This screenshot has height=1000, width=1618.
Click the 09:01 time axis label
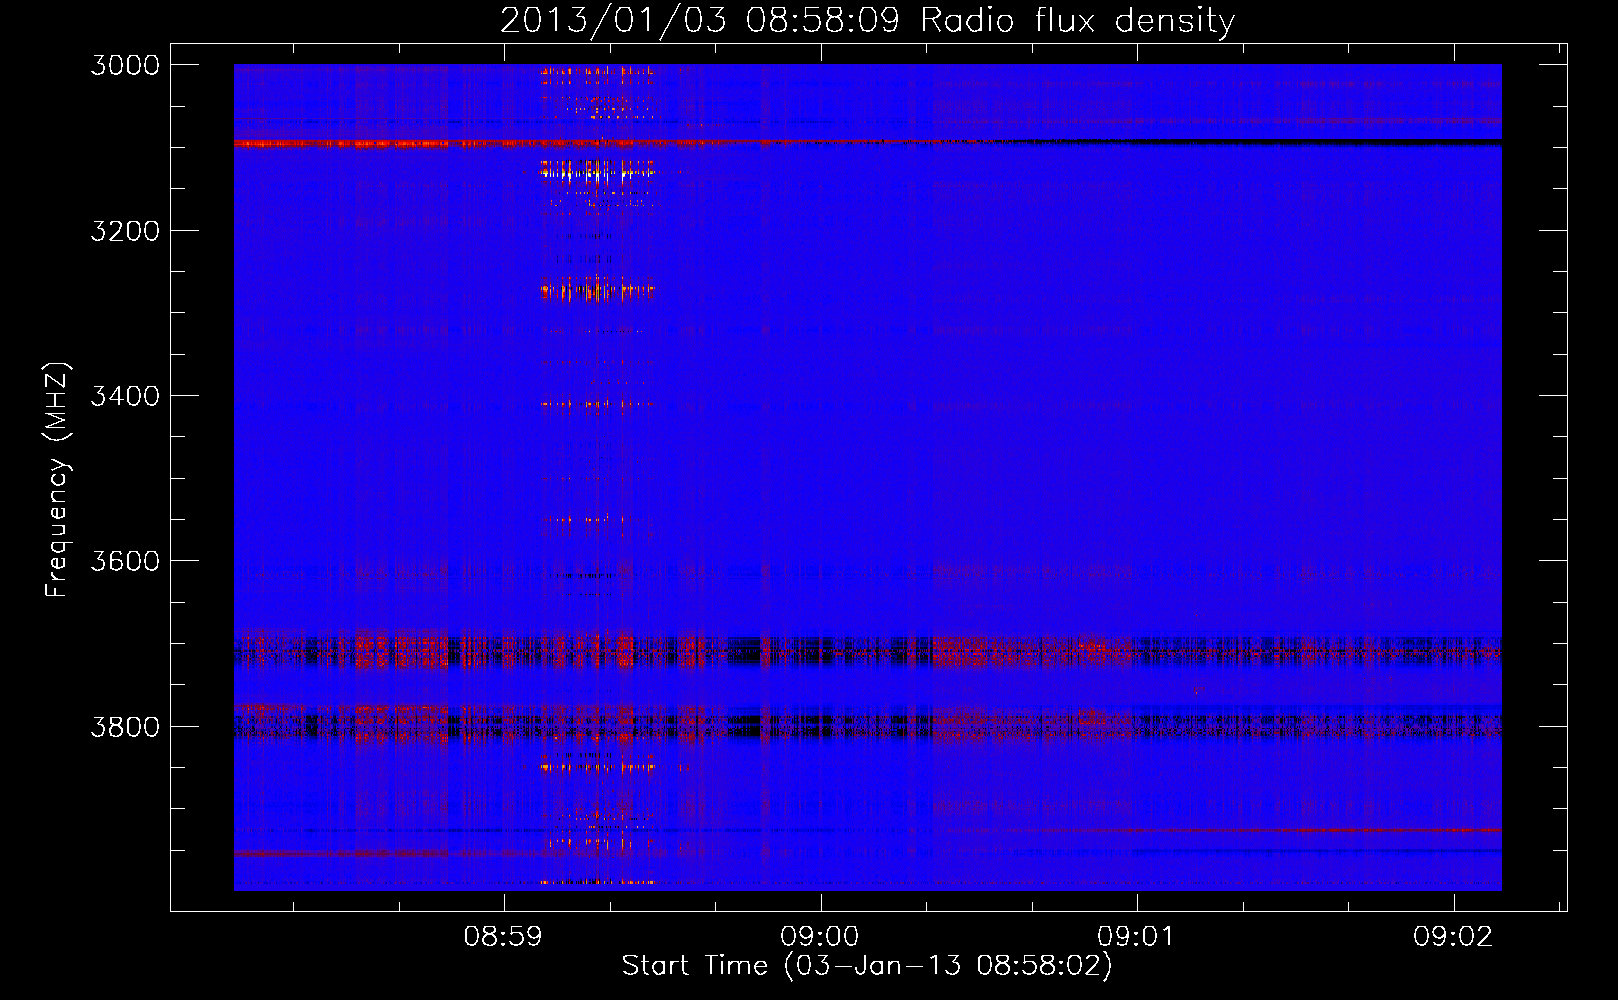click(x=1136, y=936)
